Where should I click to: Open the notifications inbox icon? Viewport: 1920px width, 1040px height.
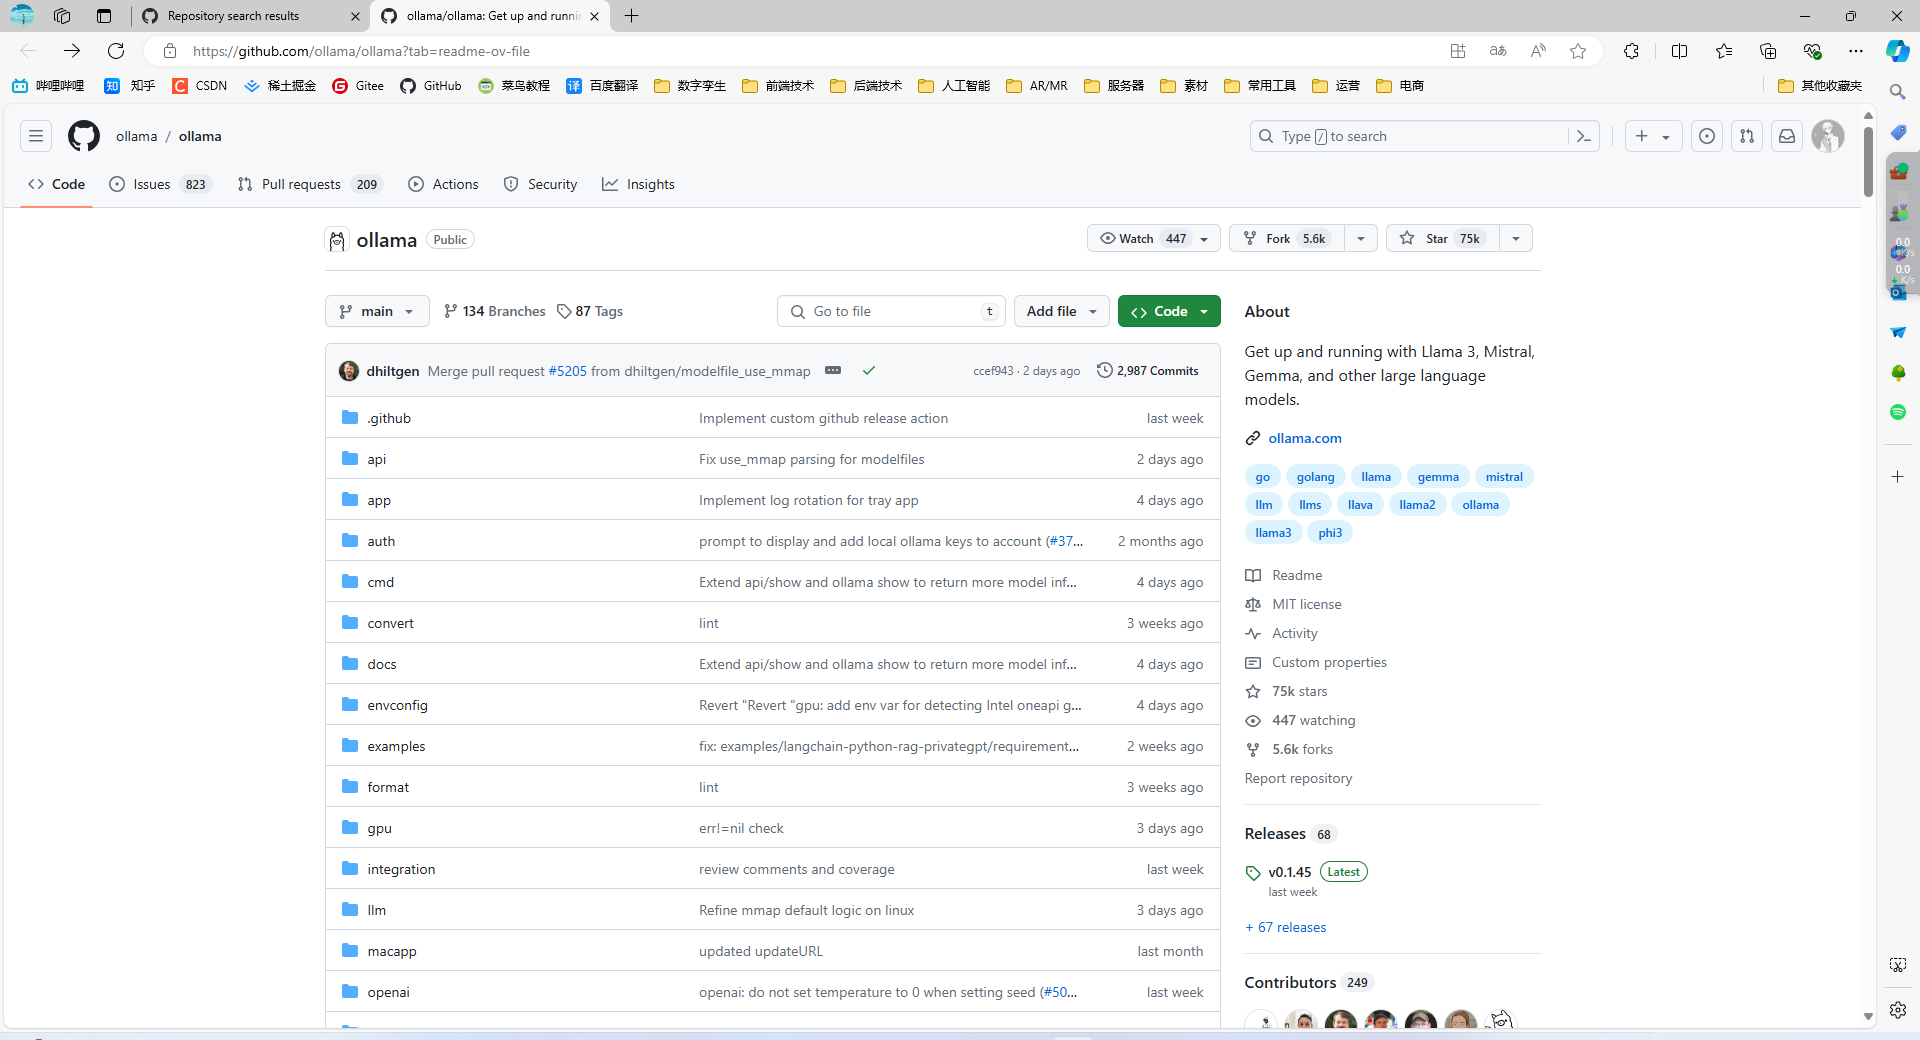1787,136
